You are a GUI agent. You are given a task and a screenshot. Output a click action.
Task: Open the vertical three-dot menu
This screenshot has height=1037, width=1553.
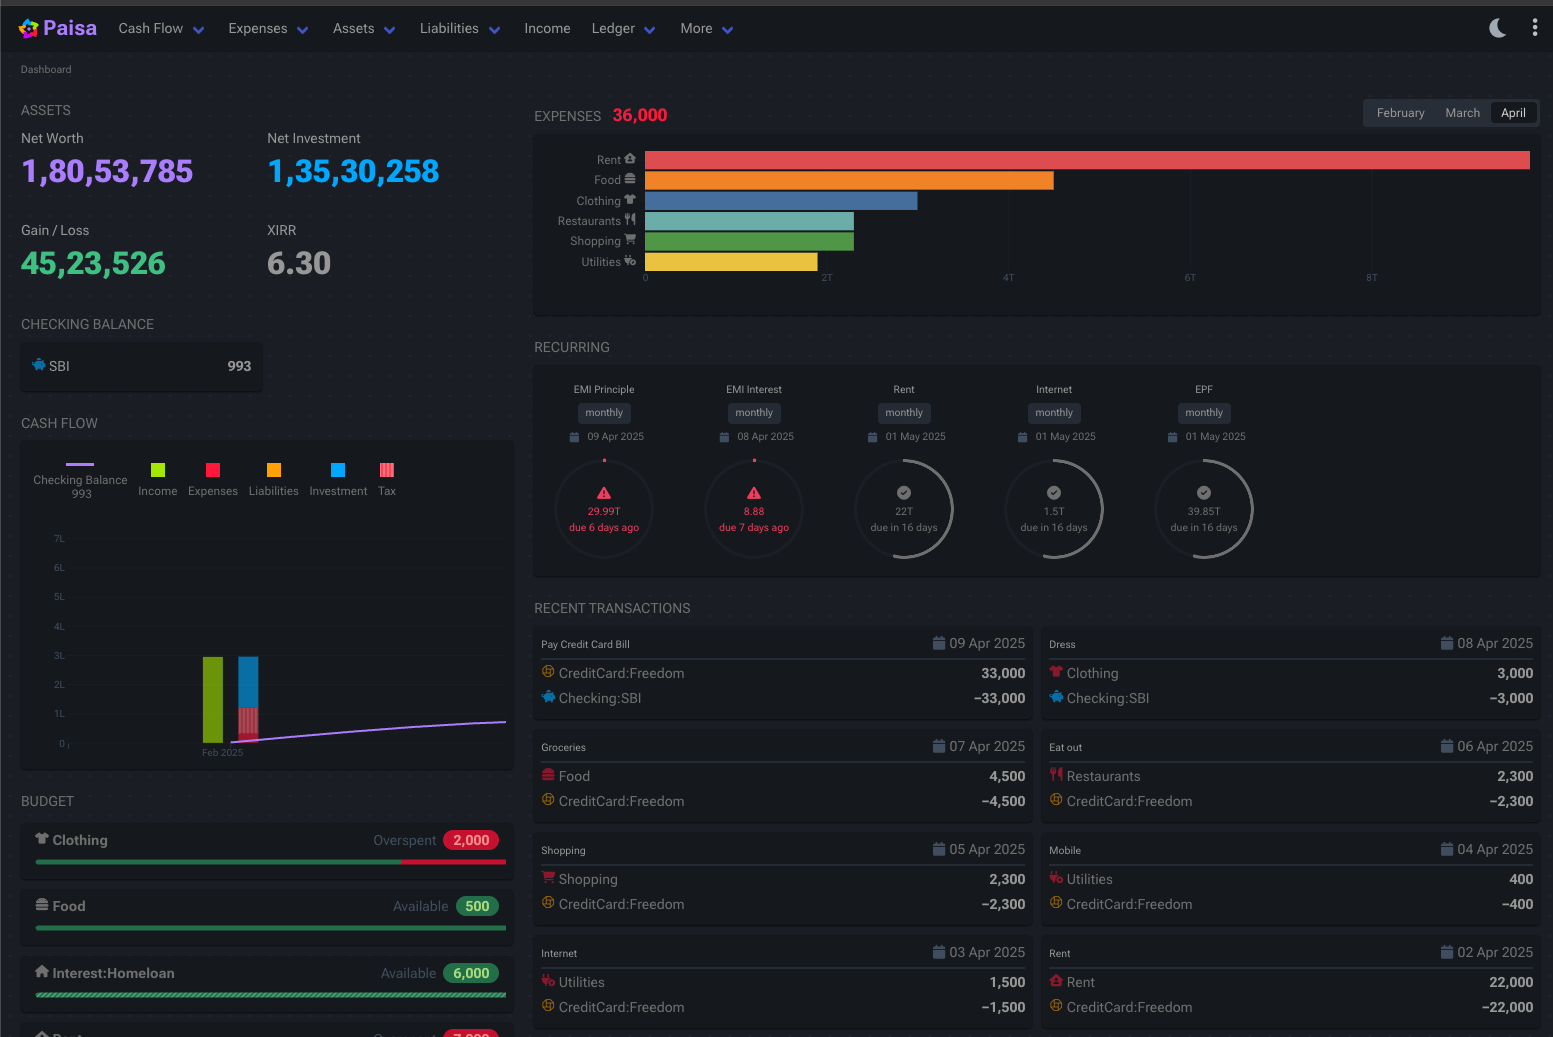point(1534,28)
